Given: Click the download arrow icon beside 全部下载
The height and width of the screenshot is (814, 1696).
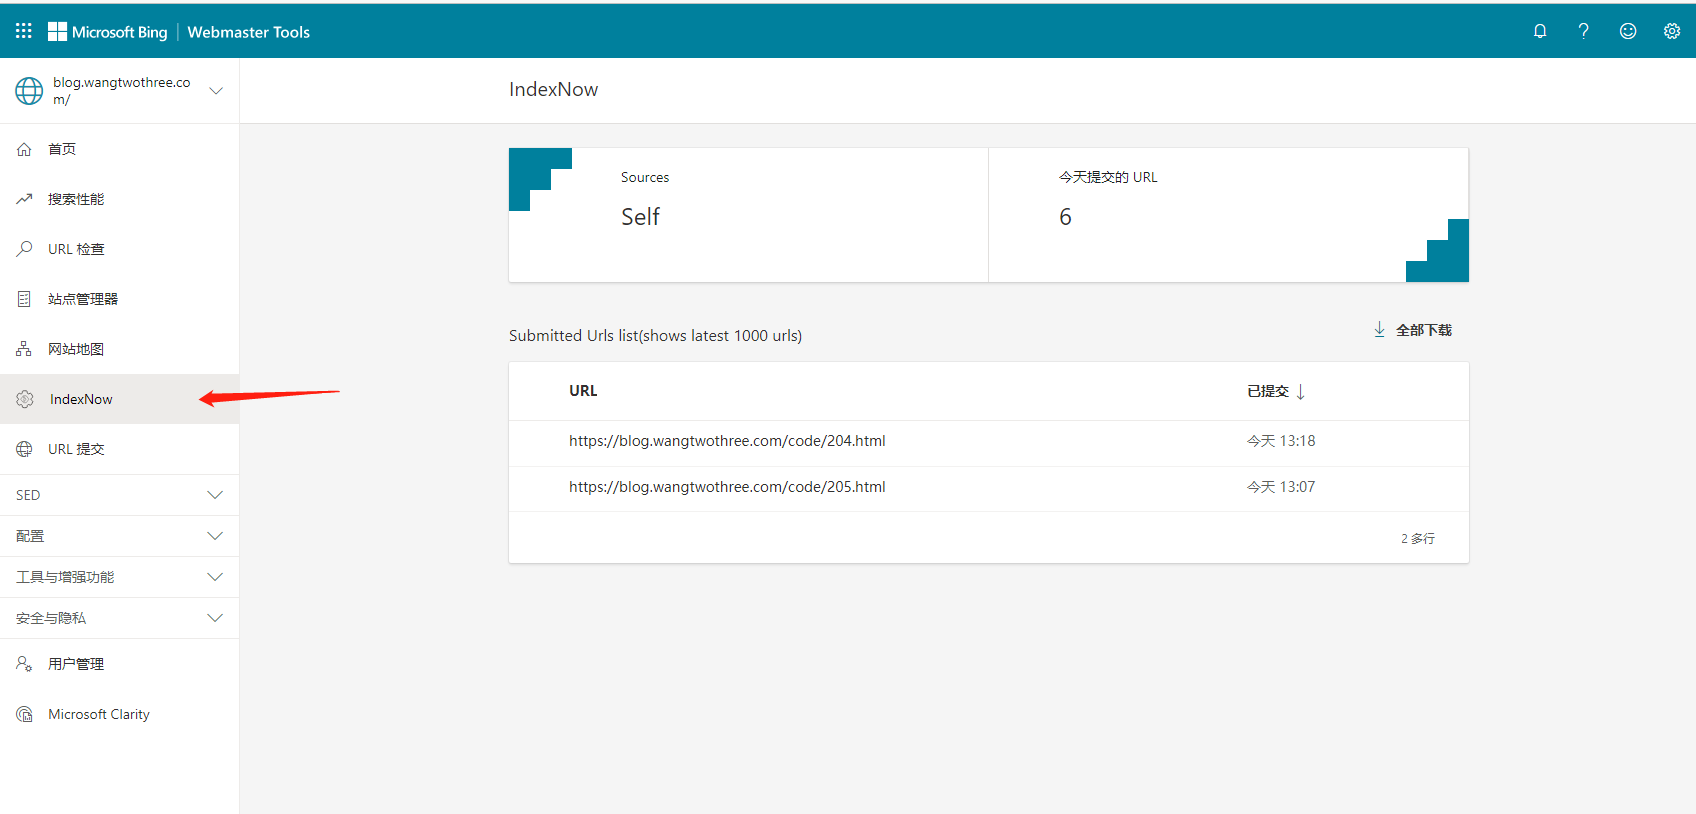Looking at the screenshot, I should (x=1379, y=329).
